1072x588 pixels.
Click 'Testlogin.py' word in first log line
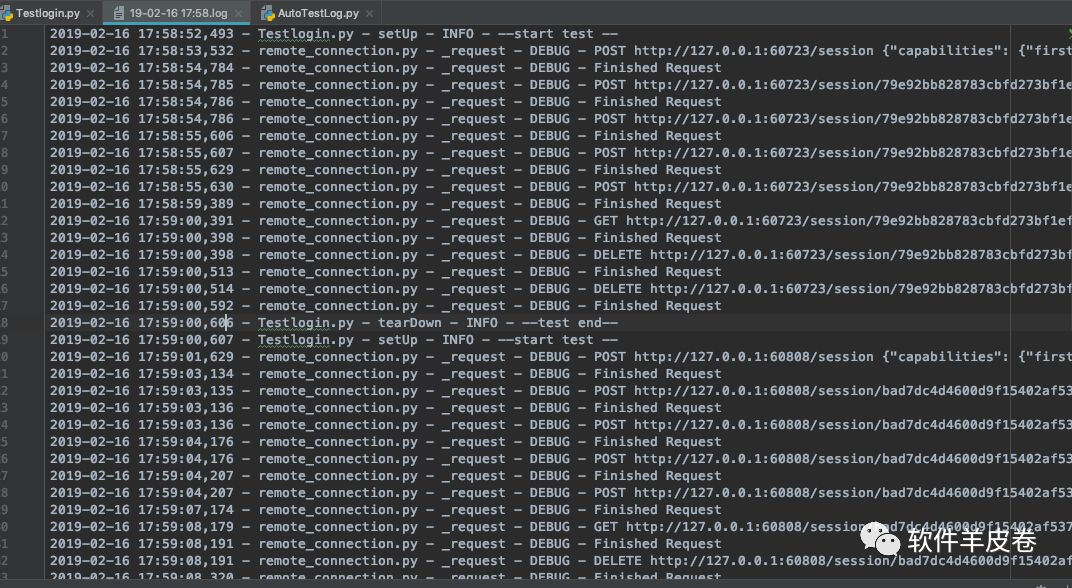306,34
